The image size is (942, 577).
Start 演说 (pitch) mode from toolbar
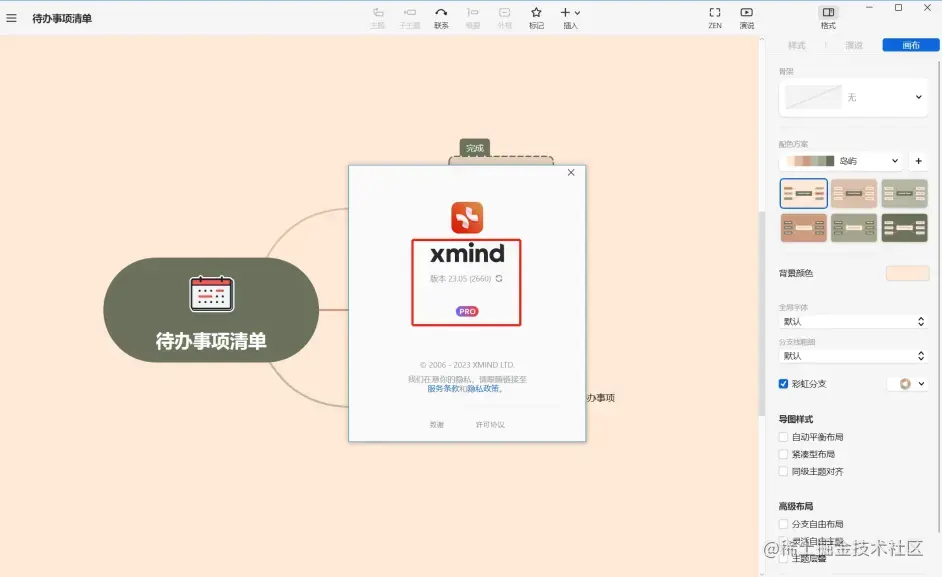[747, 18]
